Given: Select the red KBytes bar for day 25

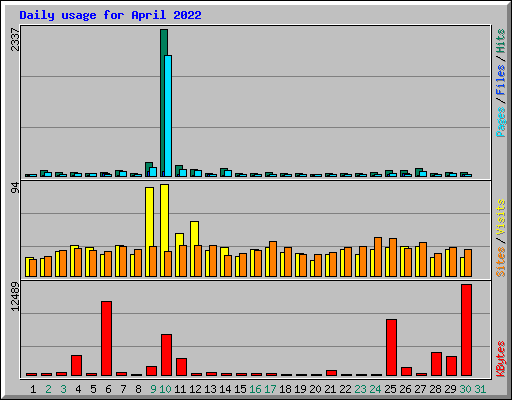Looking at the screenshot, I should (392, 347).
